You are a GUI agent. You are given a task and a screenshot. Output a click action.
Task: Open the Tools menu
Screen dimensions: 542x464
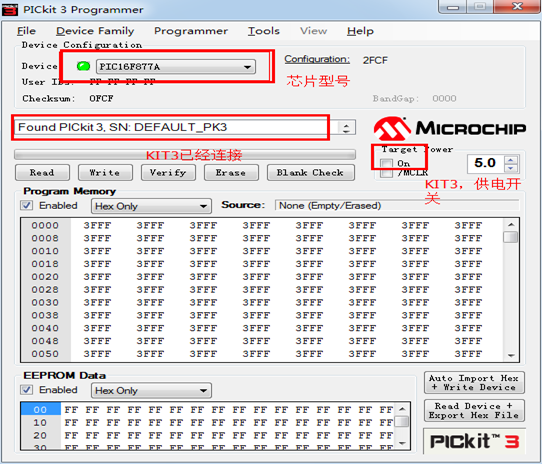coord(263,31)
